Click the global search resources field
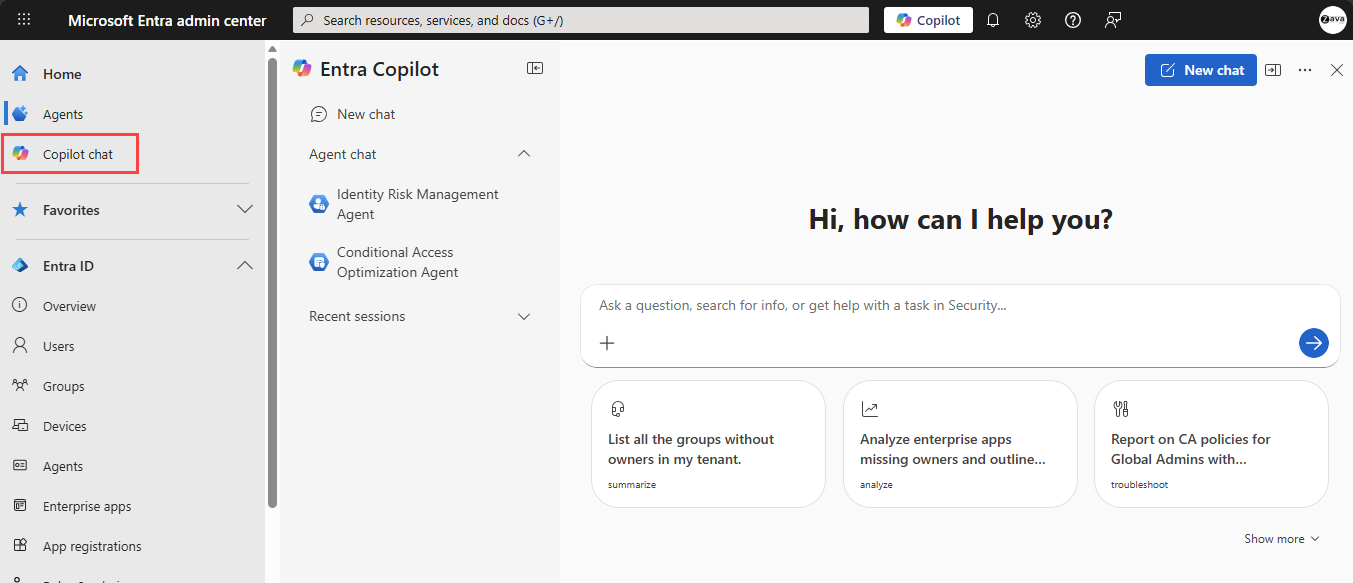Screen dimensions: 1353x583 [x=581, y=20]
